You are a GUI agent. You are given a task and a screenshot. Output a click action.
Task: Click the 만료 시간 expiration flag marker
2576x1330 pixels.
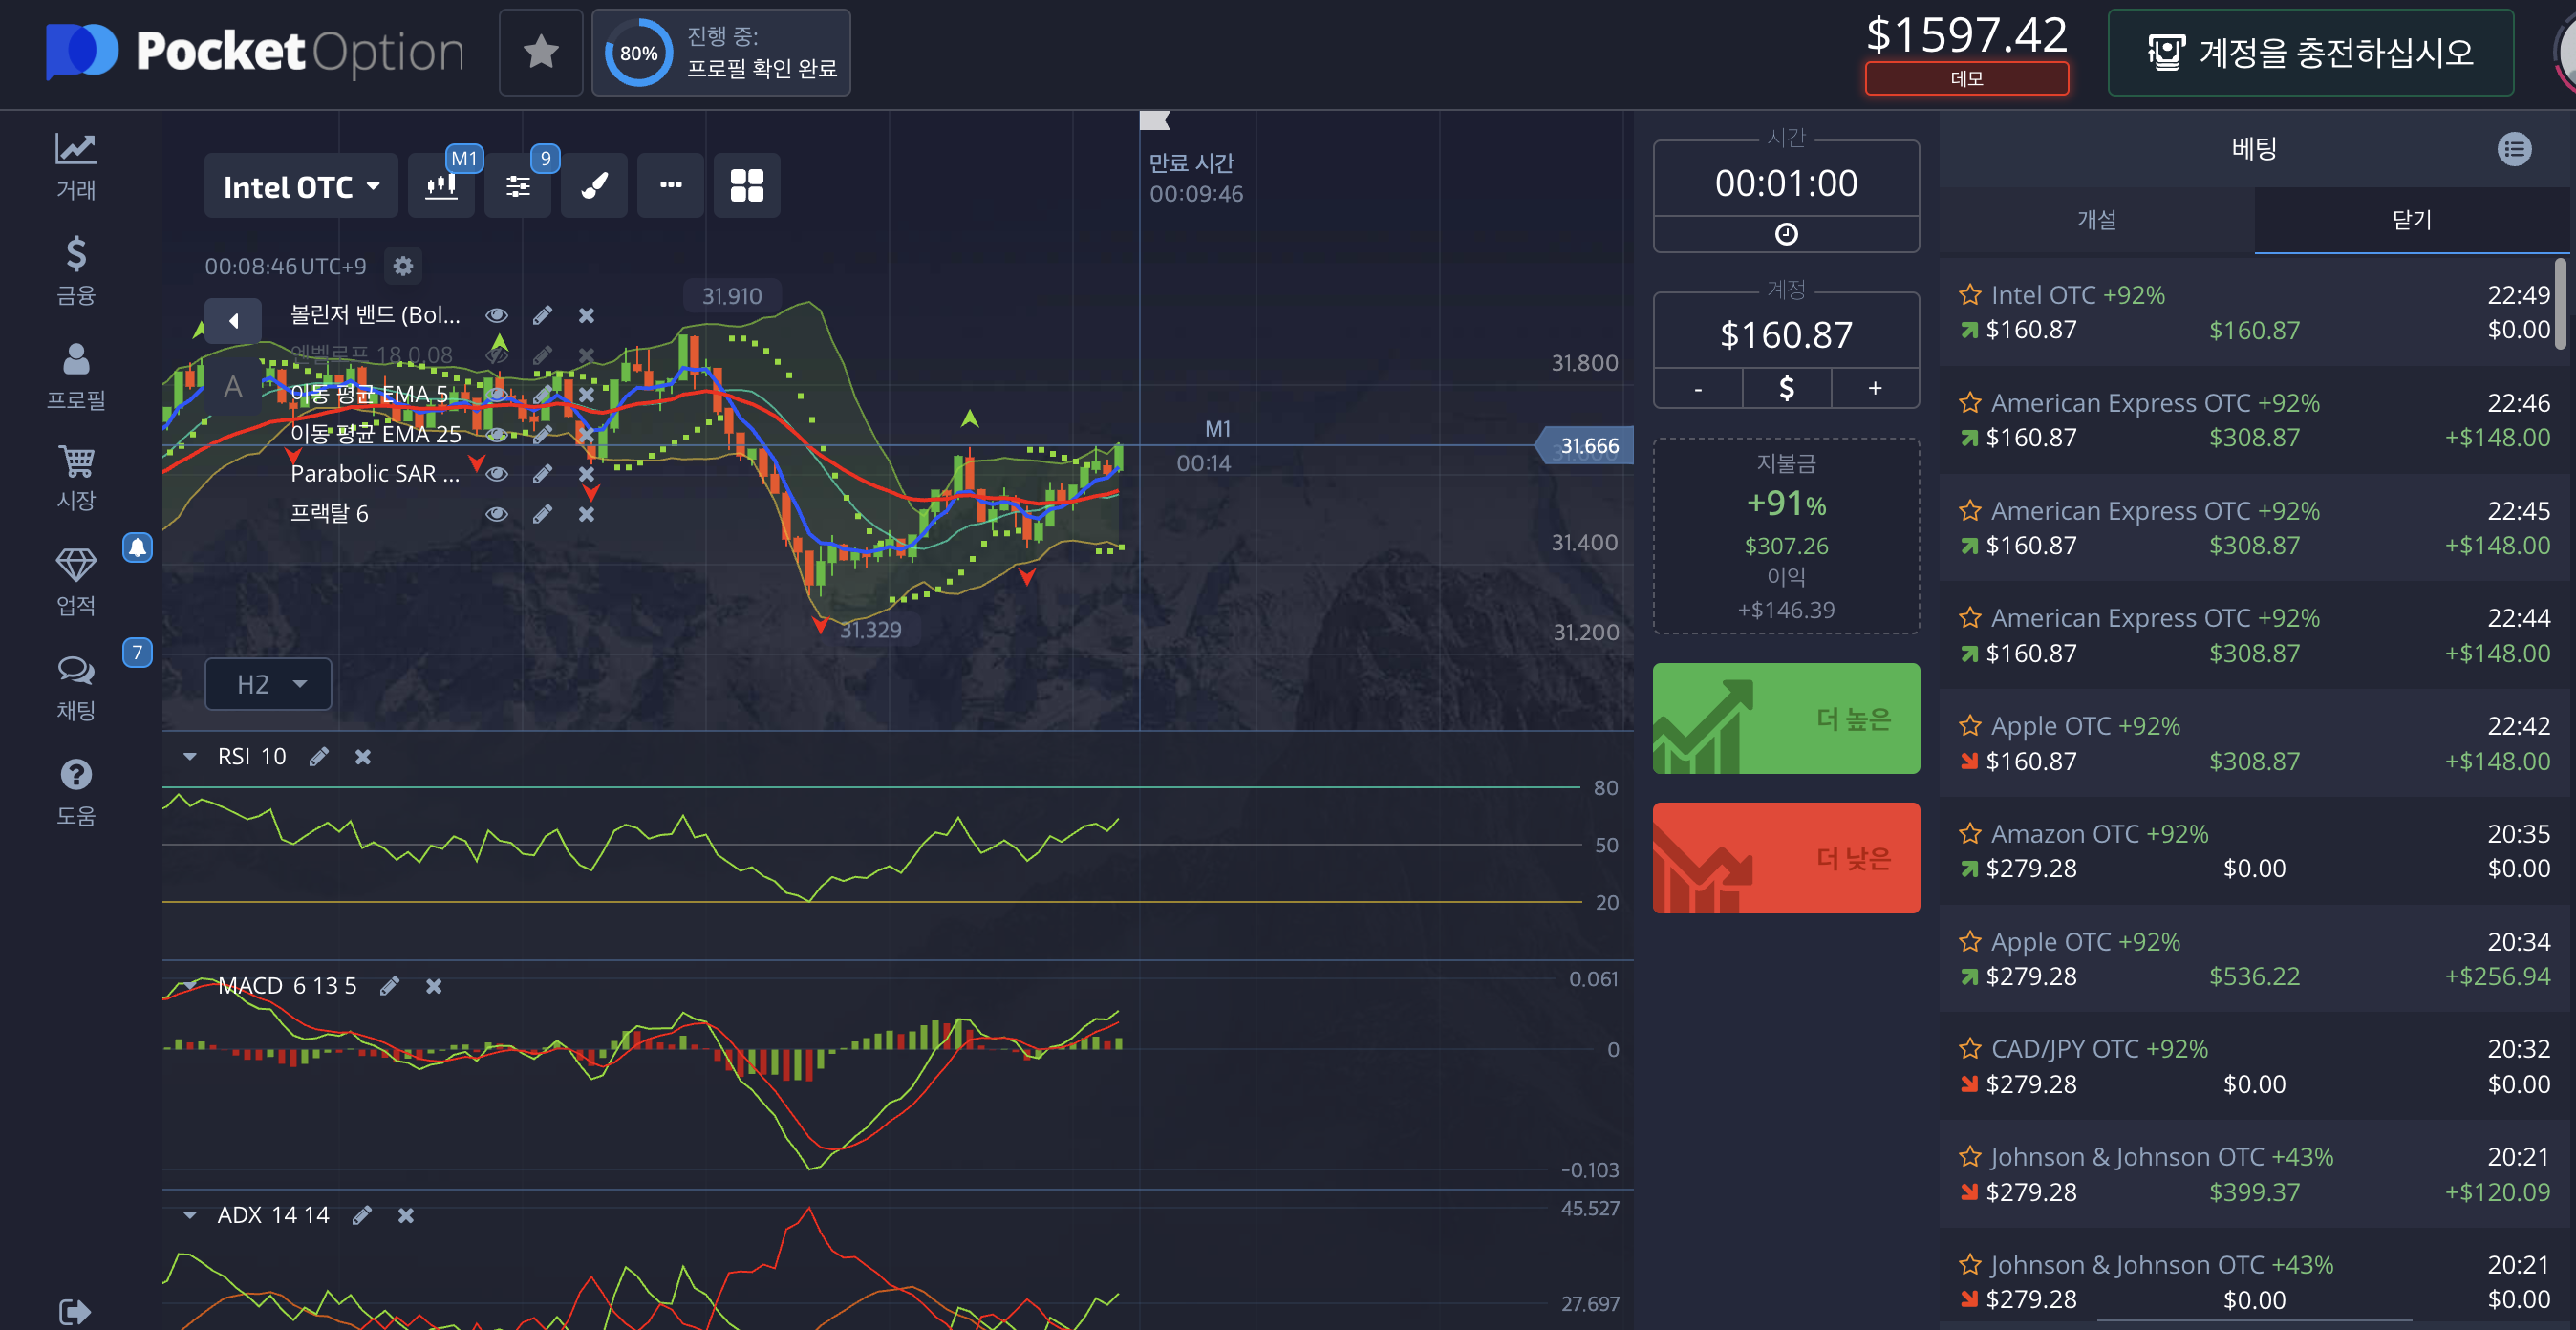pos(1154,121)
